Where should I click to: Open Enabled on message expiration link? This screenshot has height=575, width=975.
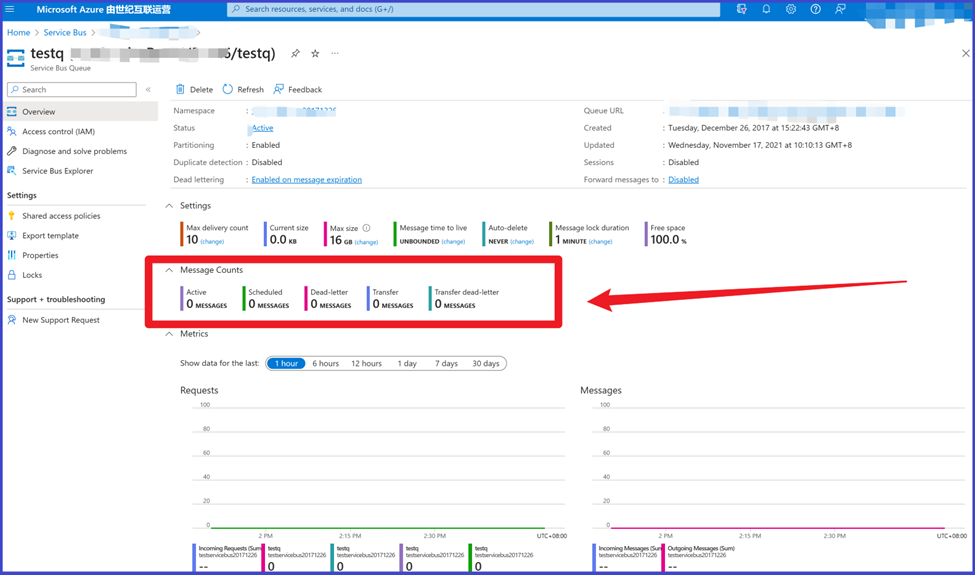pos(307,180)
